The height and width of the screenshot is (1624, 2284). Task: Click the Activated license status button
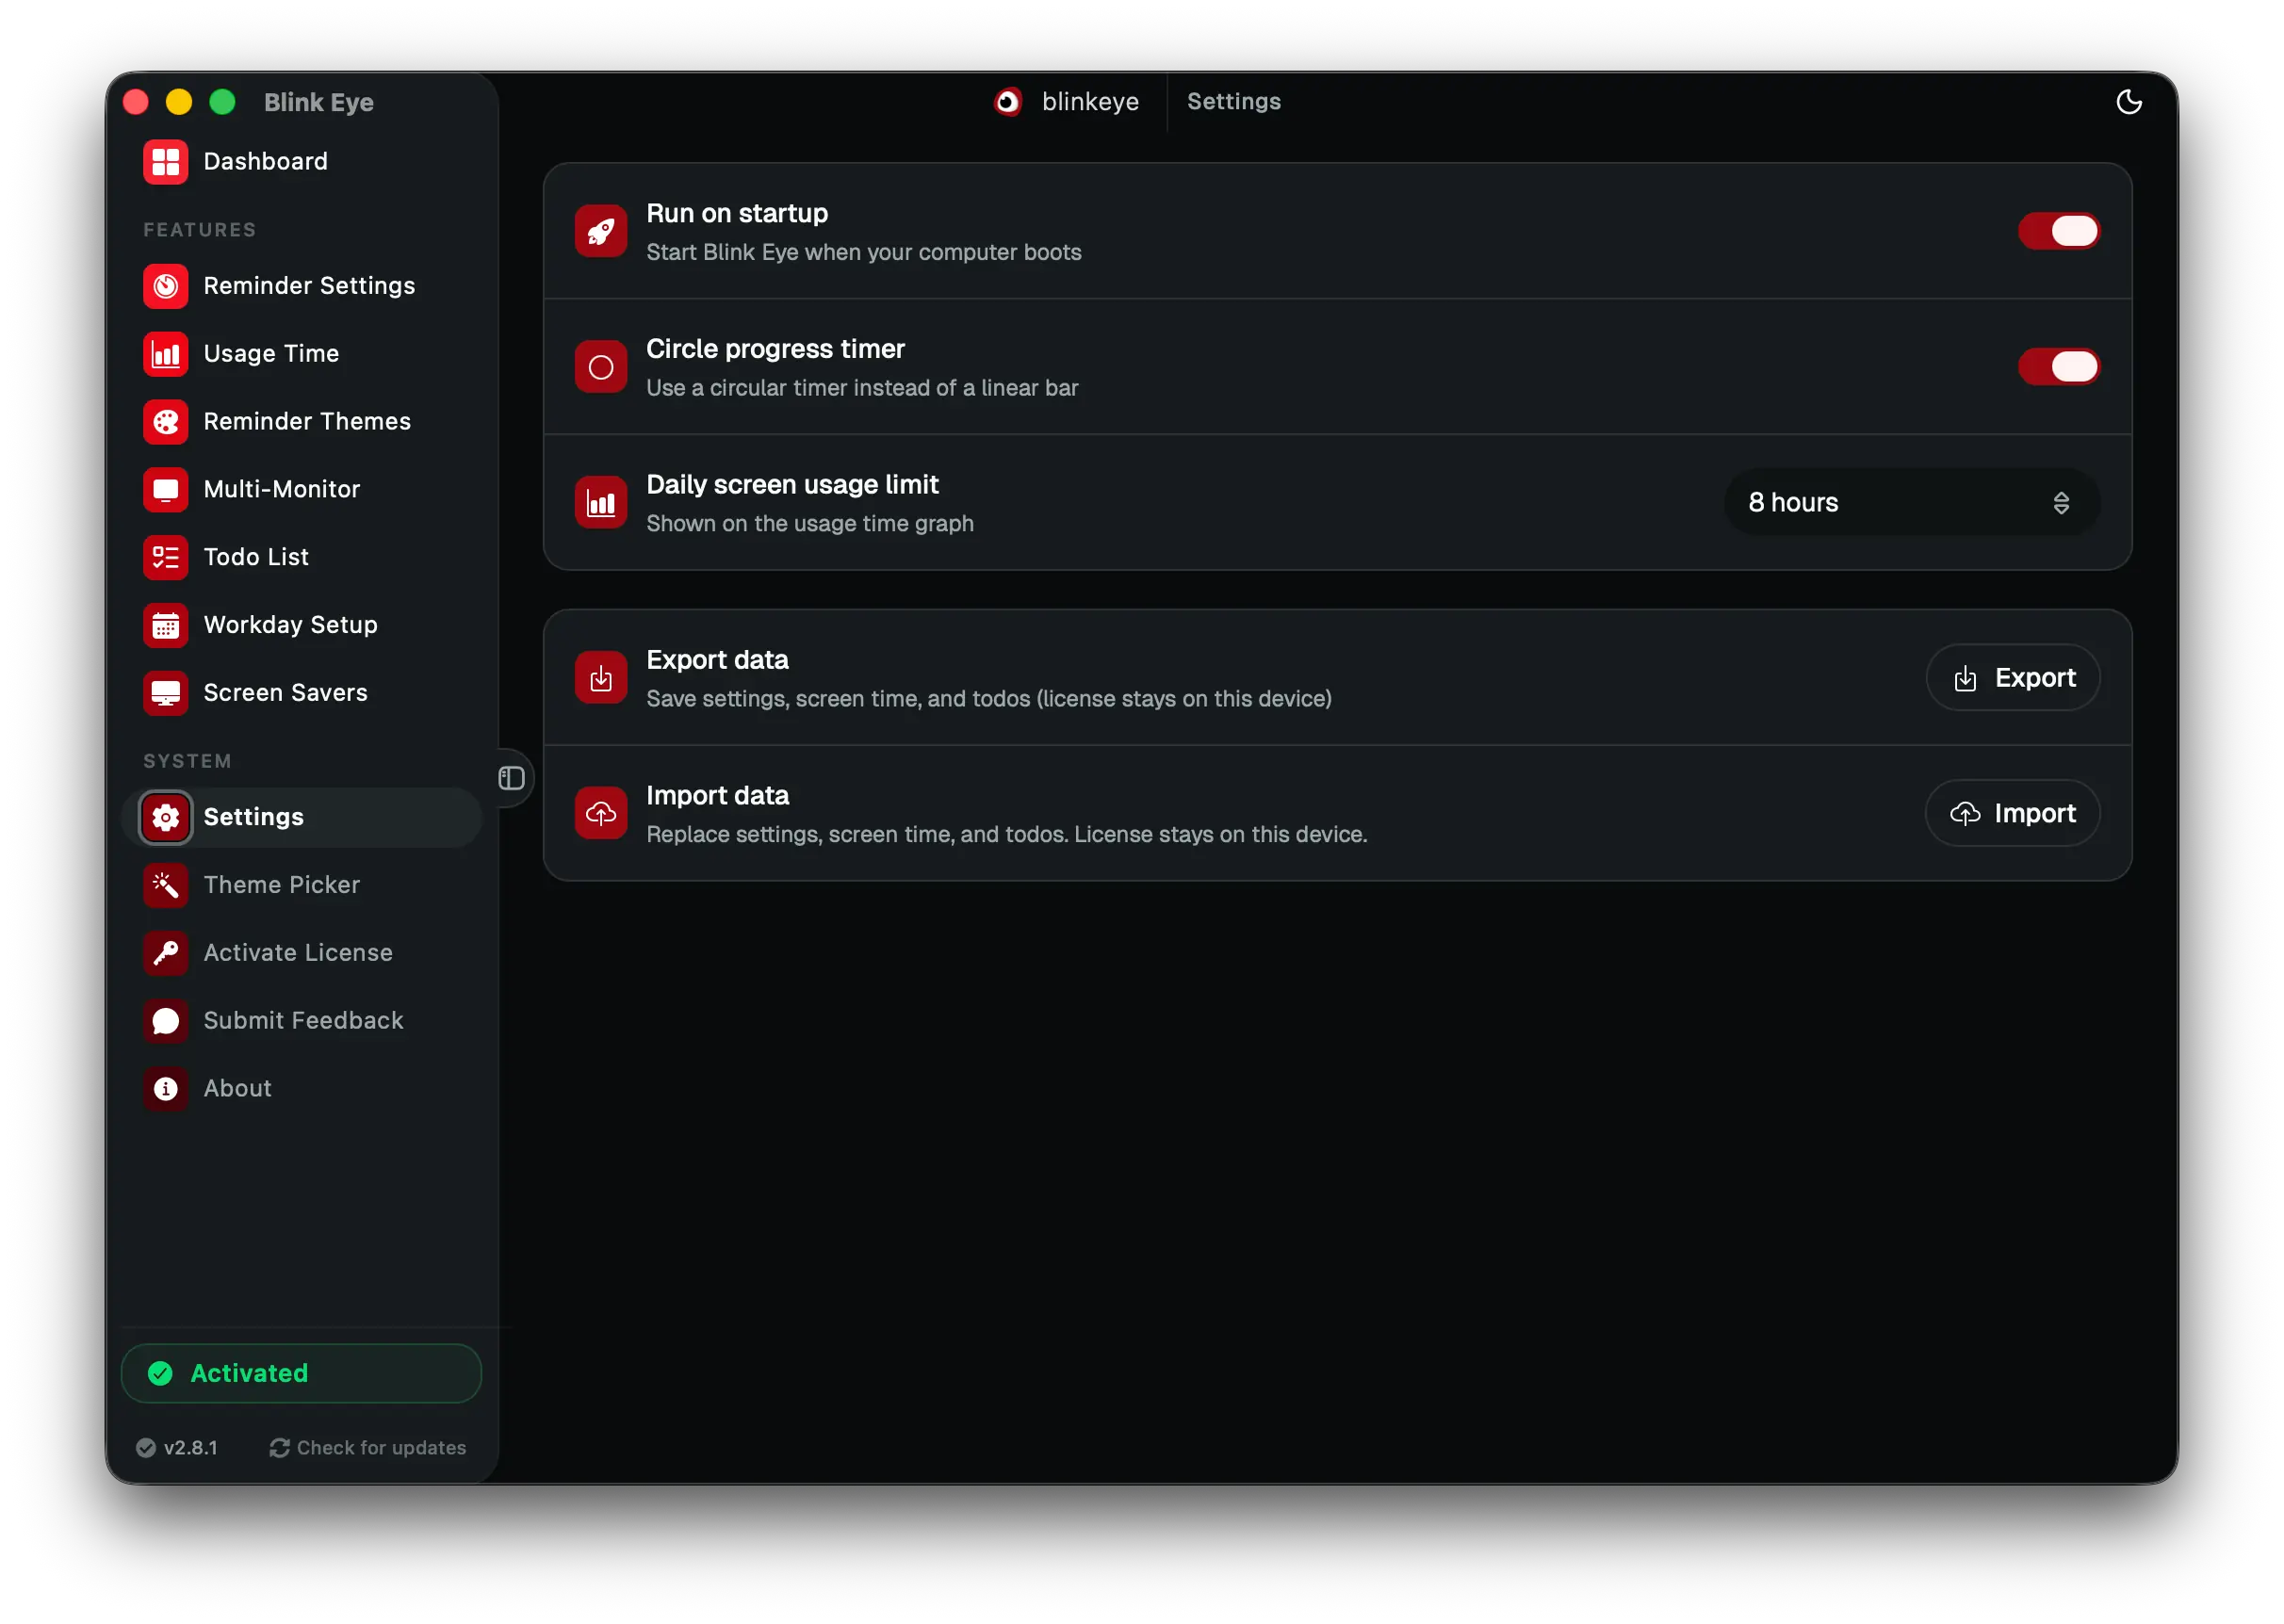pyautogui.click(x=301, y=1374)
